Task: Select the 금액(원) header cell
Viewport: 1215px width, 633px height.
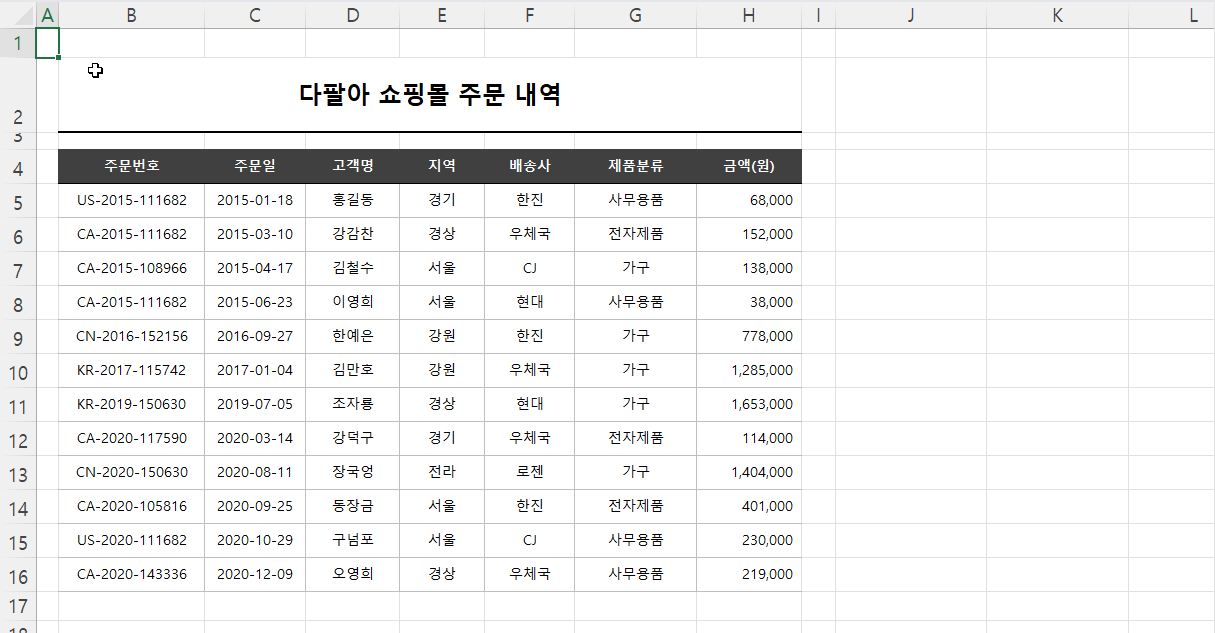Action: coord(747,166)
